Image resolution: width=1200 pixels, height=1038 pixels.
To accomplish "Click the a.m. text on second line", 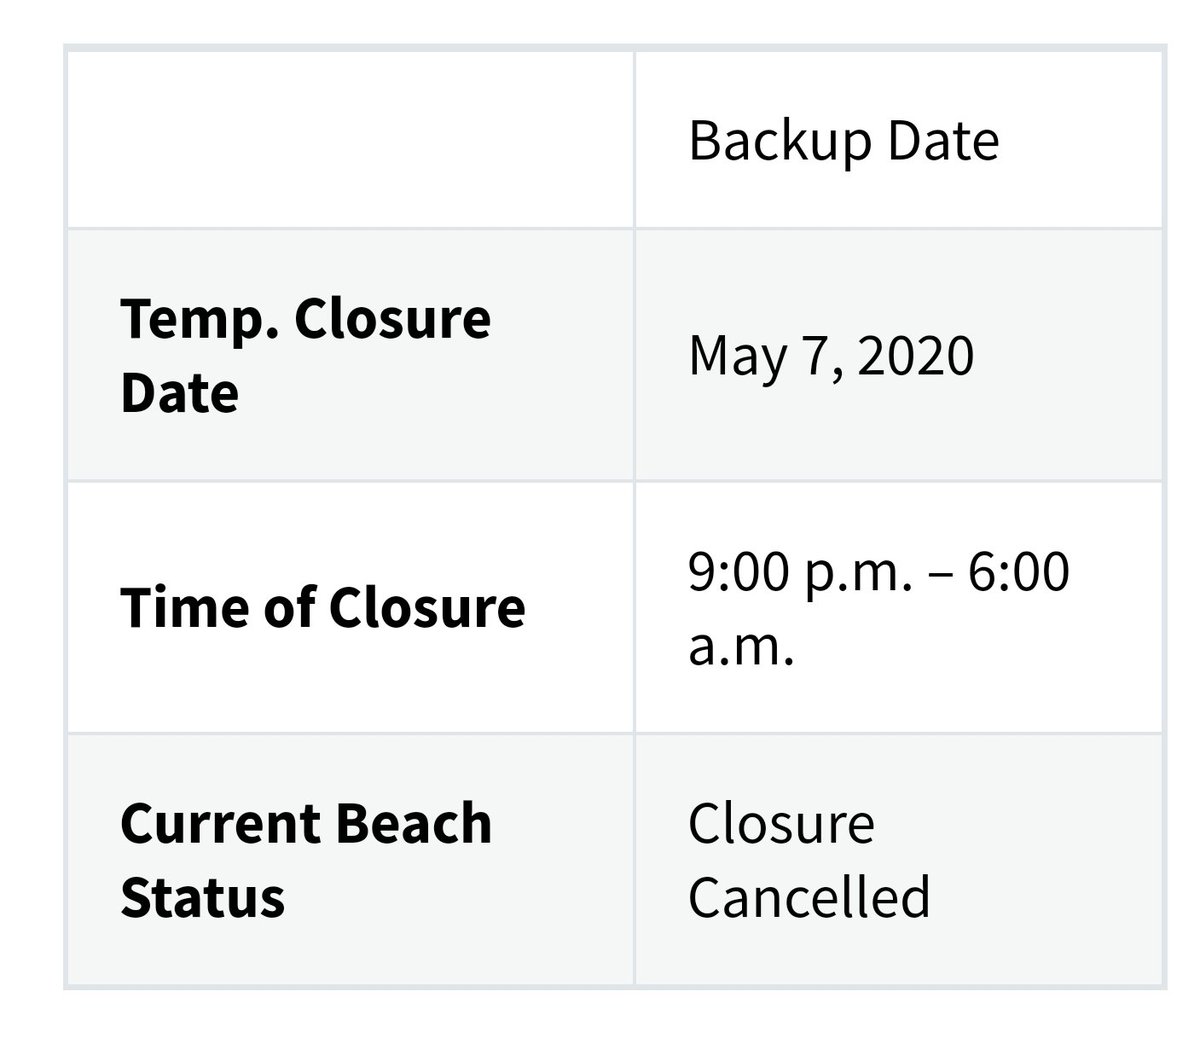I will [x=741, y=645].
